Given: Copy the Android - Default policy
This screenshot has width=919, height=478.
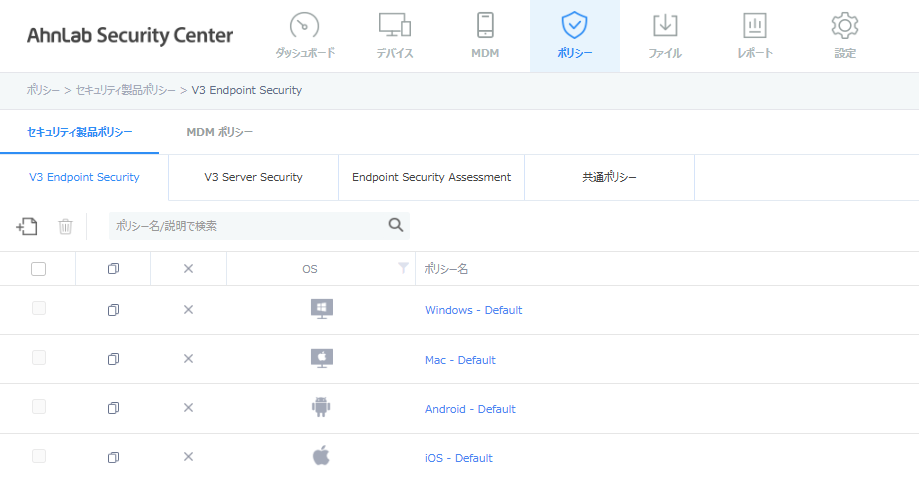Looking at the screenshot, I should pos(113,408).
